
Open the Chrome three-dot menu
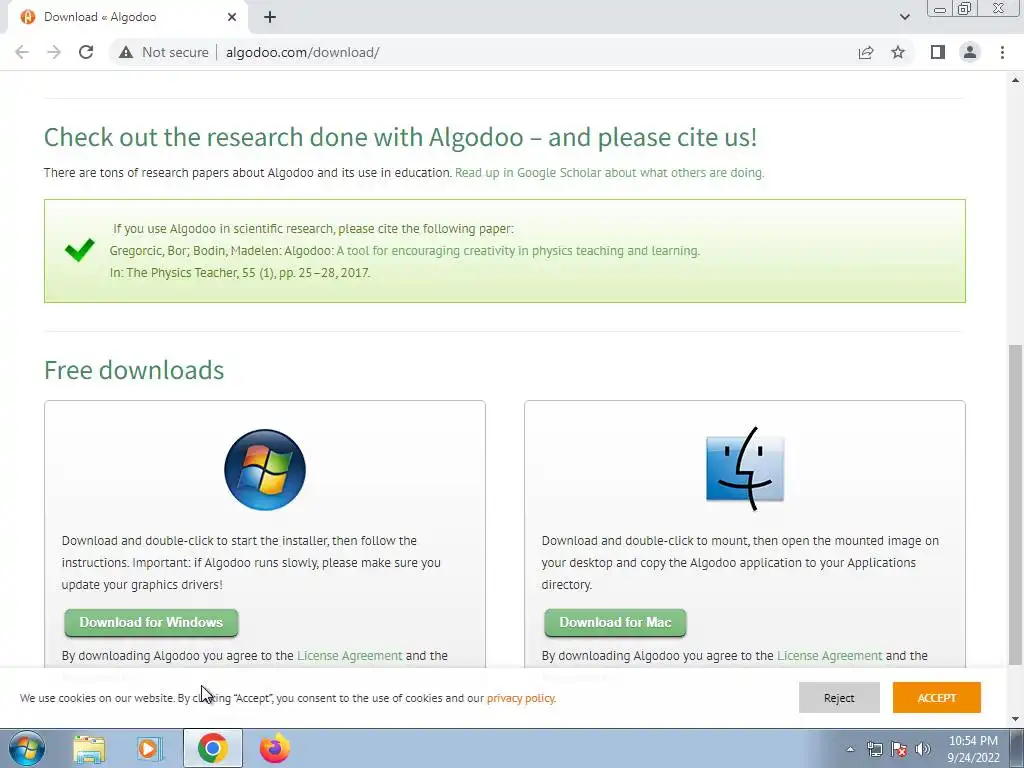click(1002, 52)
